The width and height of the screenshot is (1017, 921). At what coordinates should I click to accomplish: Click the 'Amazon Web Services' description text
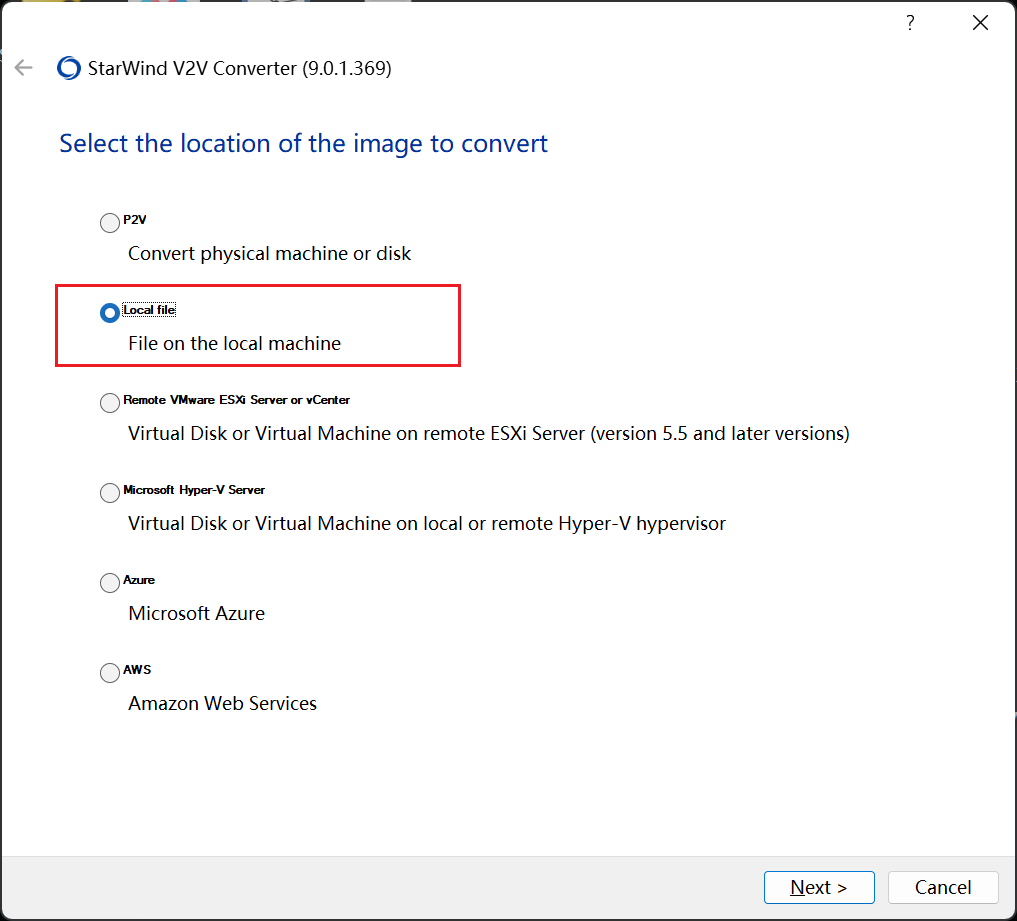(222, 704)
